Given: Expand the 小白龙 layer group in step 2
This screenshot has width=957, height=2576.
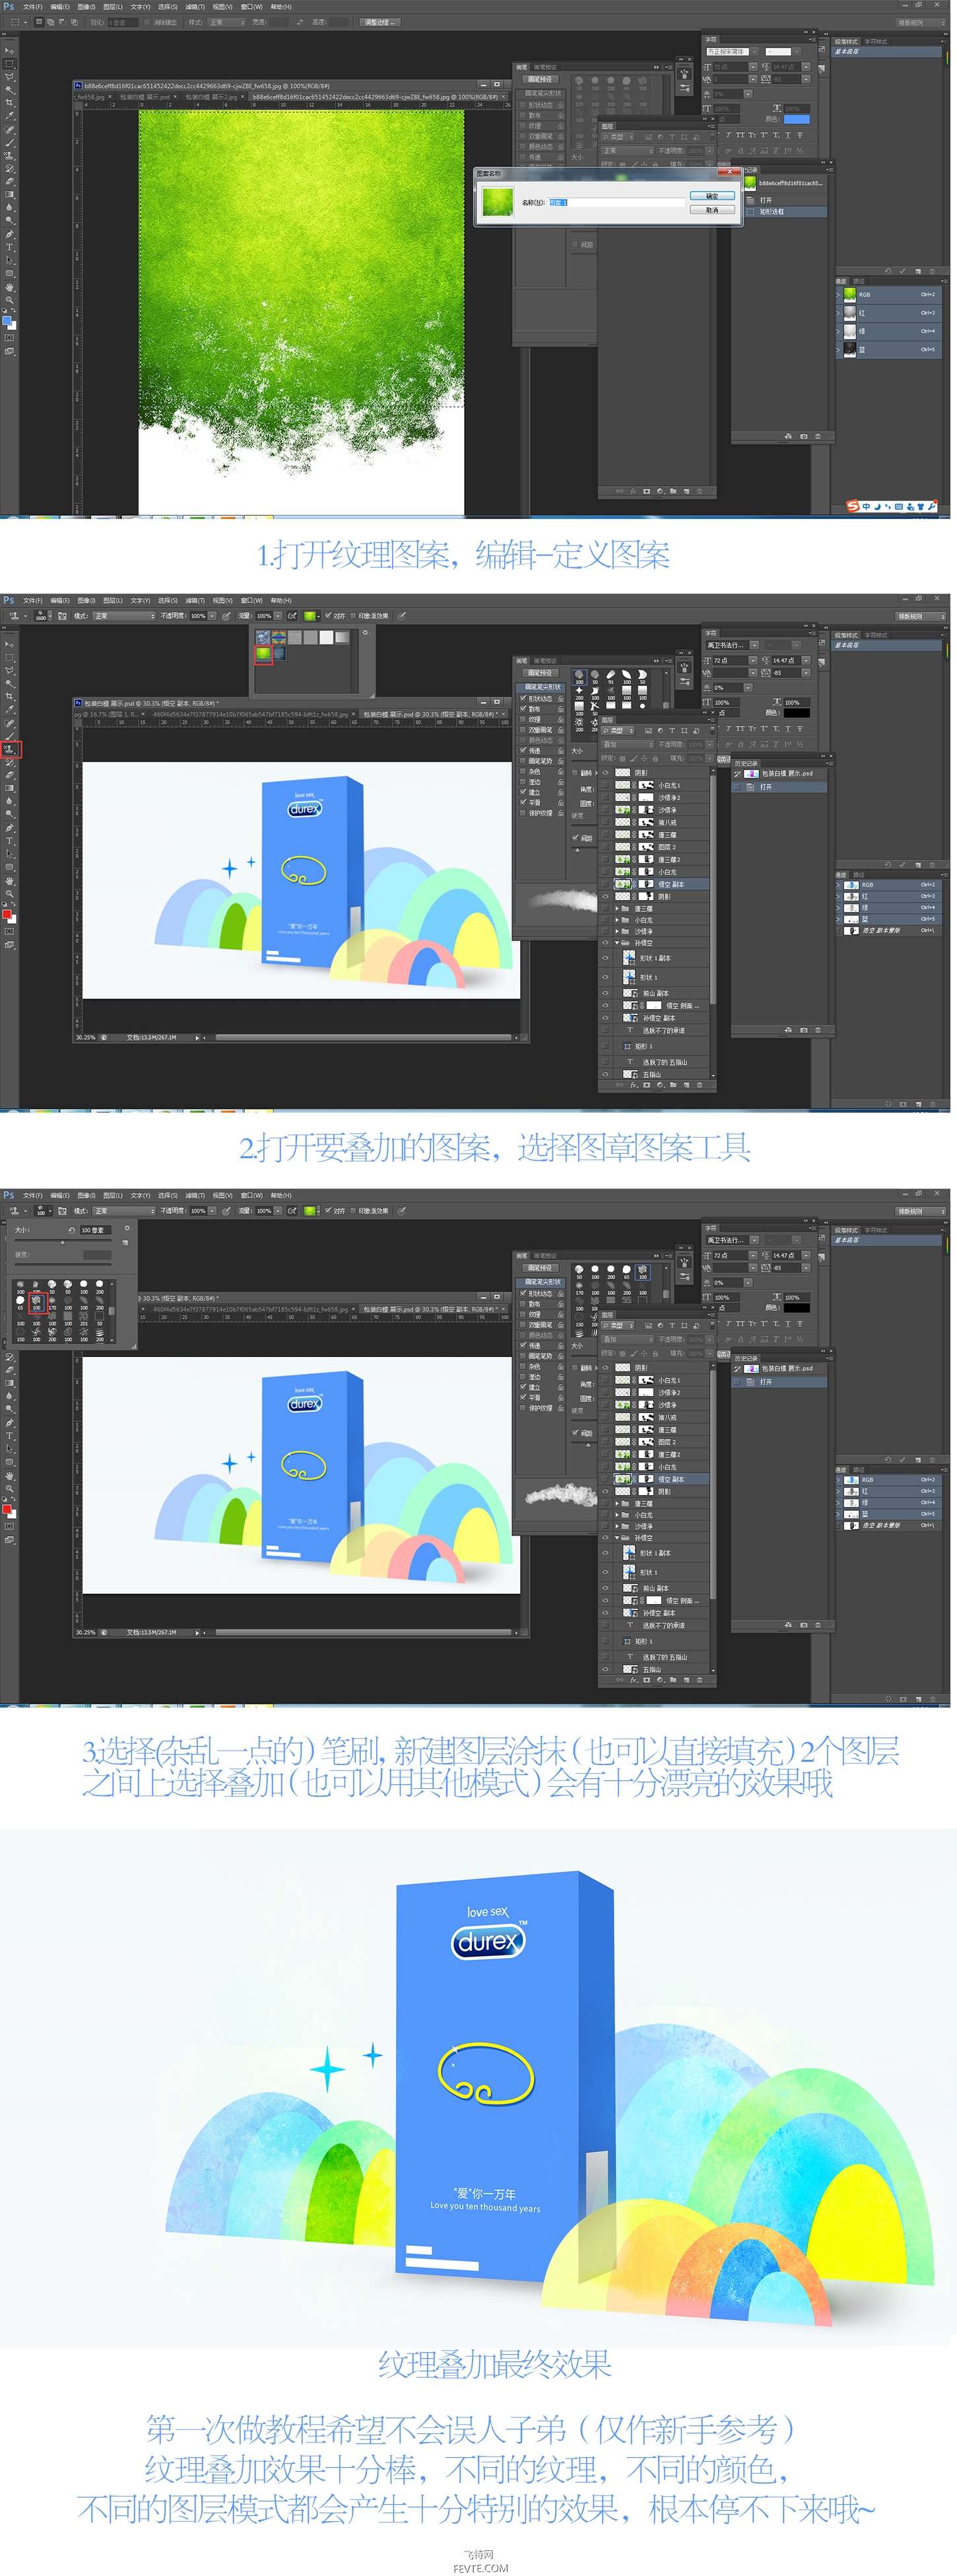Looking at the screenshot, I should 617,920.
